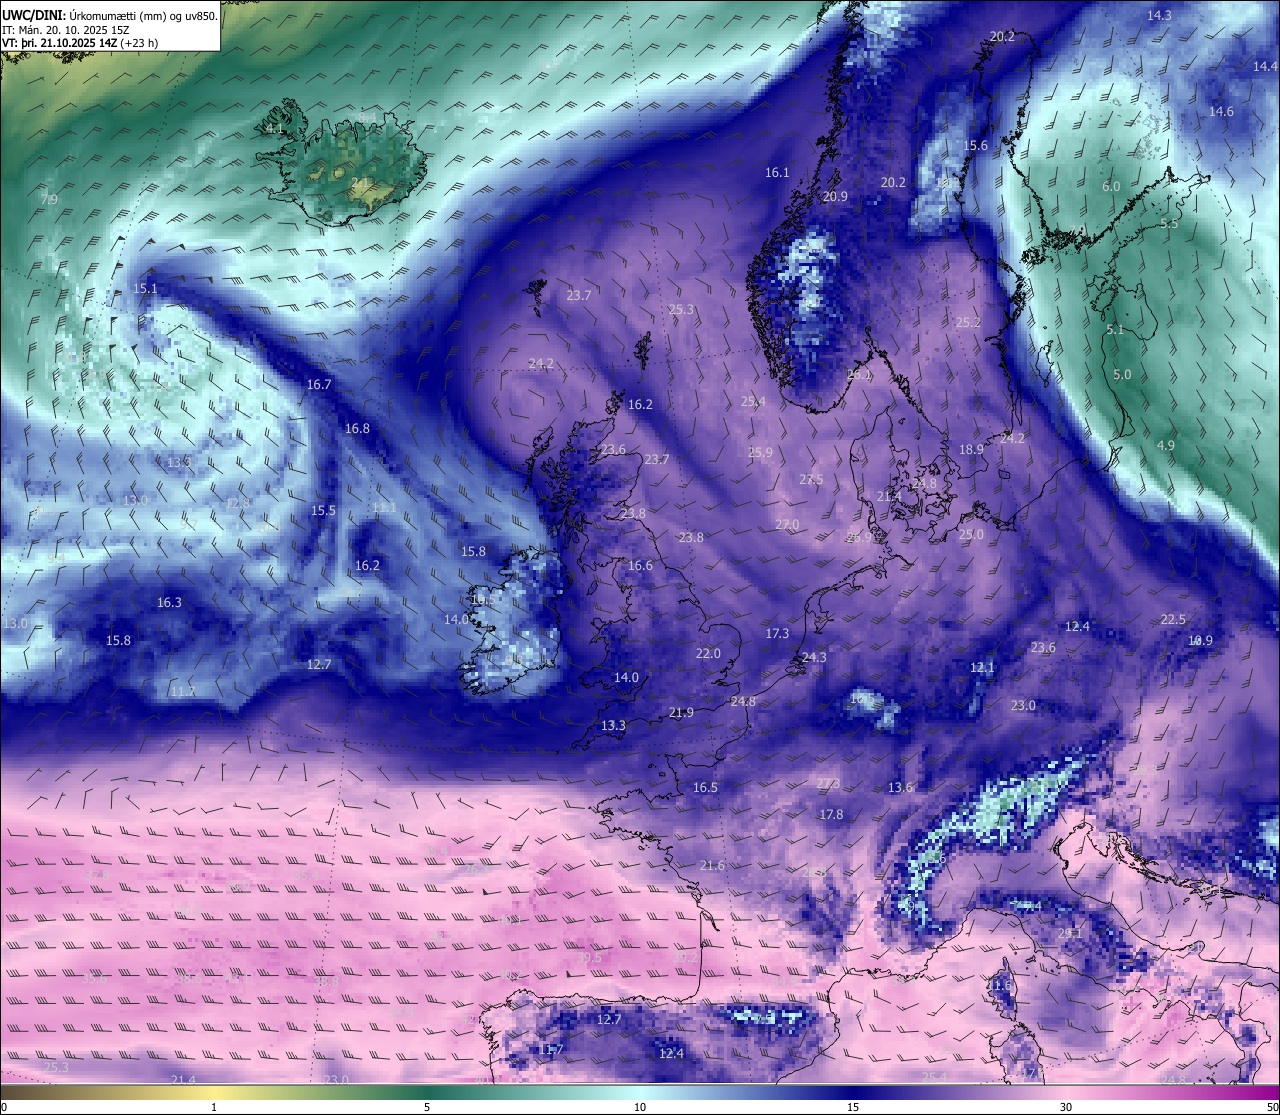Click the 15.6 value over Sweden
The height and width of the screenshot is (1115, 1280).
(975, 145)
